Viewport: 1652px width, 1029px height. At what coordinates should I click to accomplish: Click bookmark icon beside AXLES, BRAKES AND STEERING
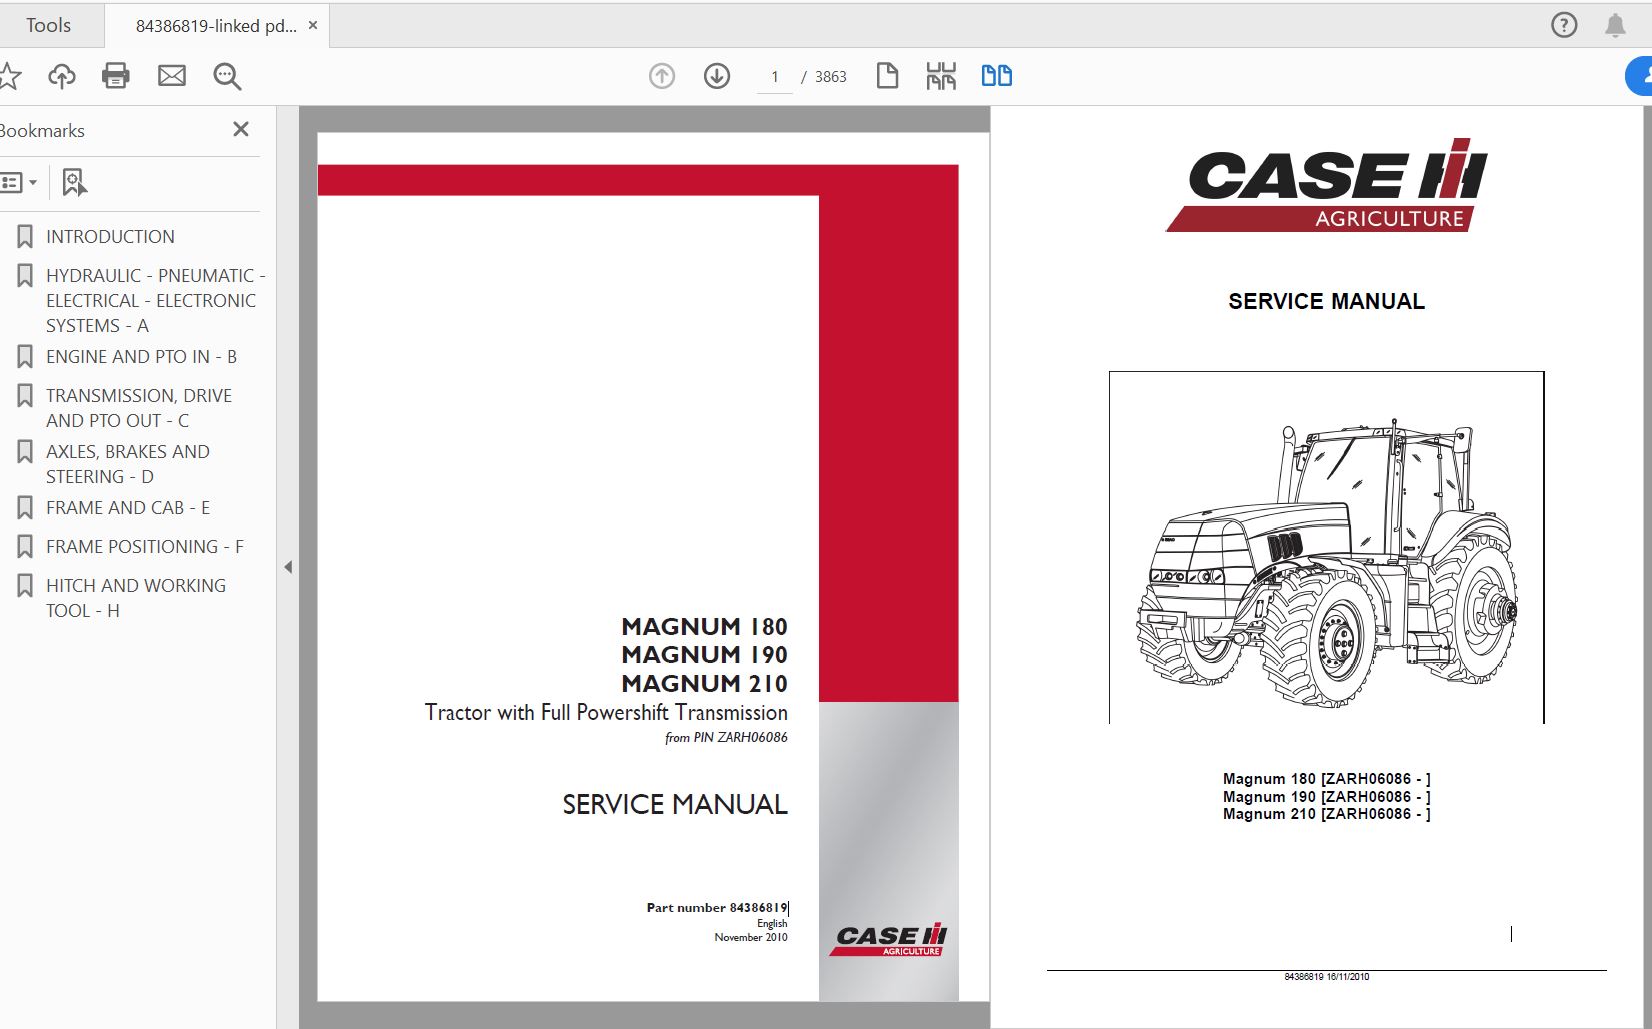click(x=25, y=452)
